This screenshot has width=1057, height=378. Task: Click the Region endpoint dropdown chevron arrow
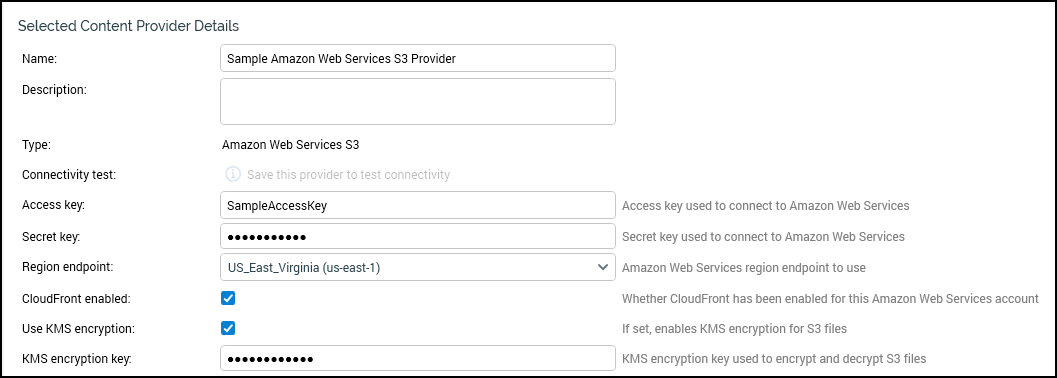pyautogui.click(x=603, y=267)
